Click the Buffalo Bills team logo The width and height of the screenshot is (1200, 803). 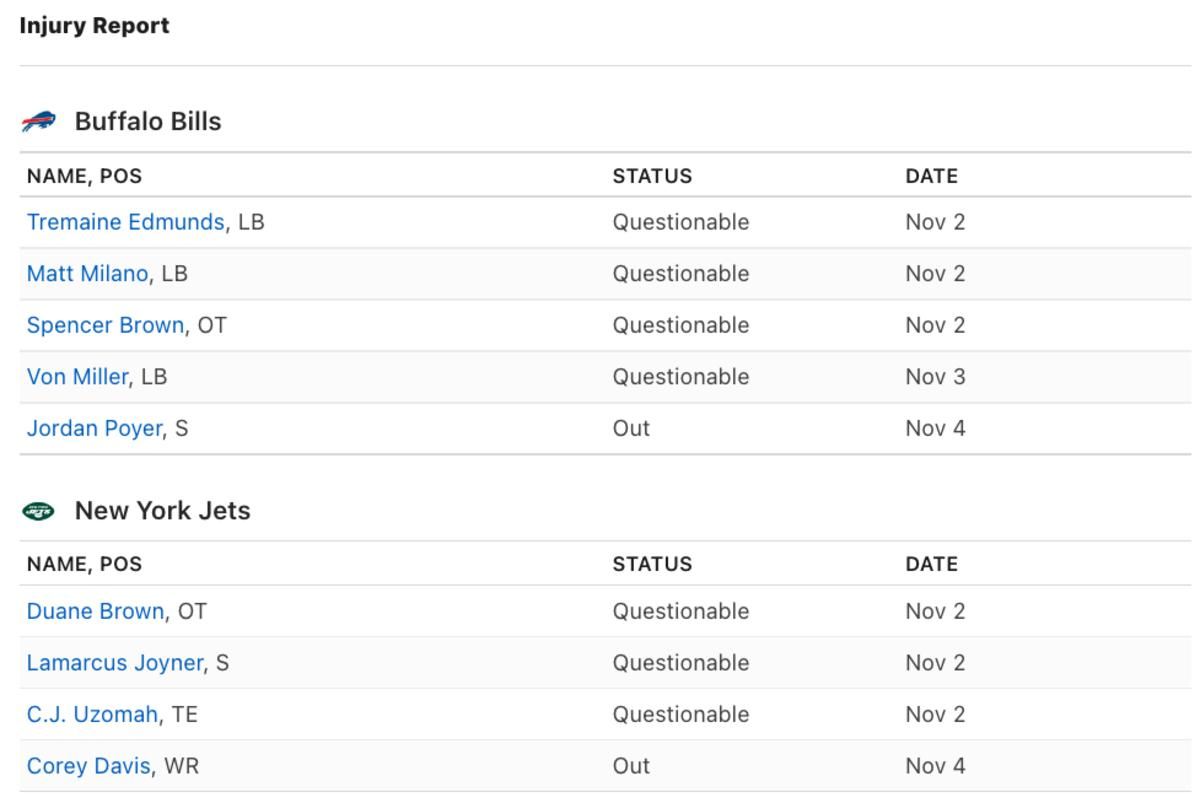point(39,122)
